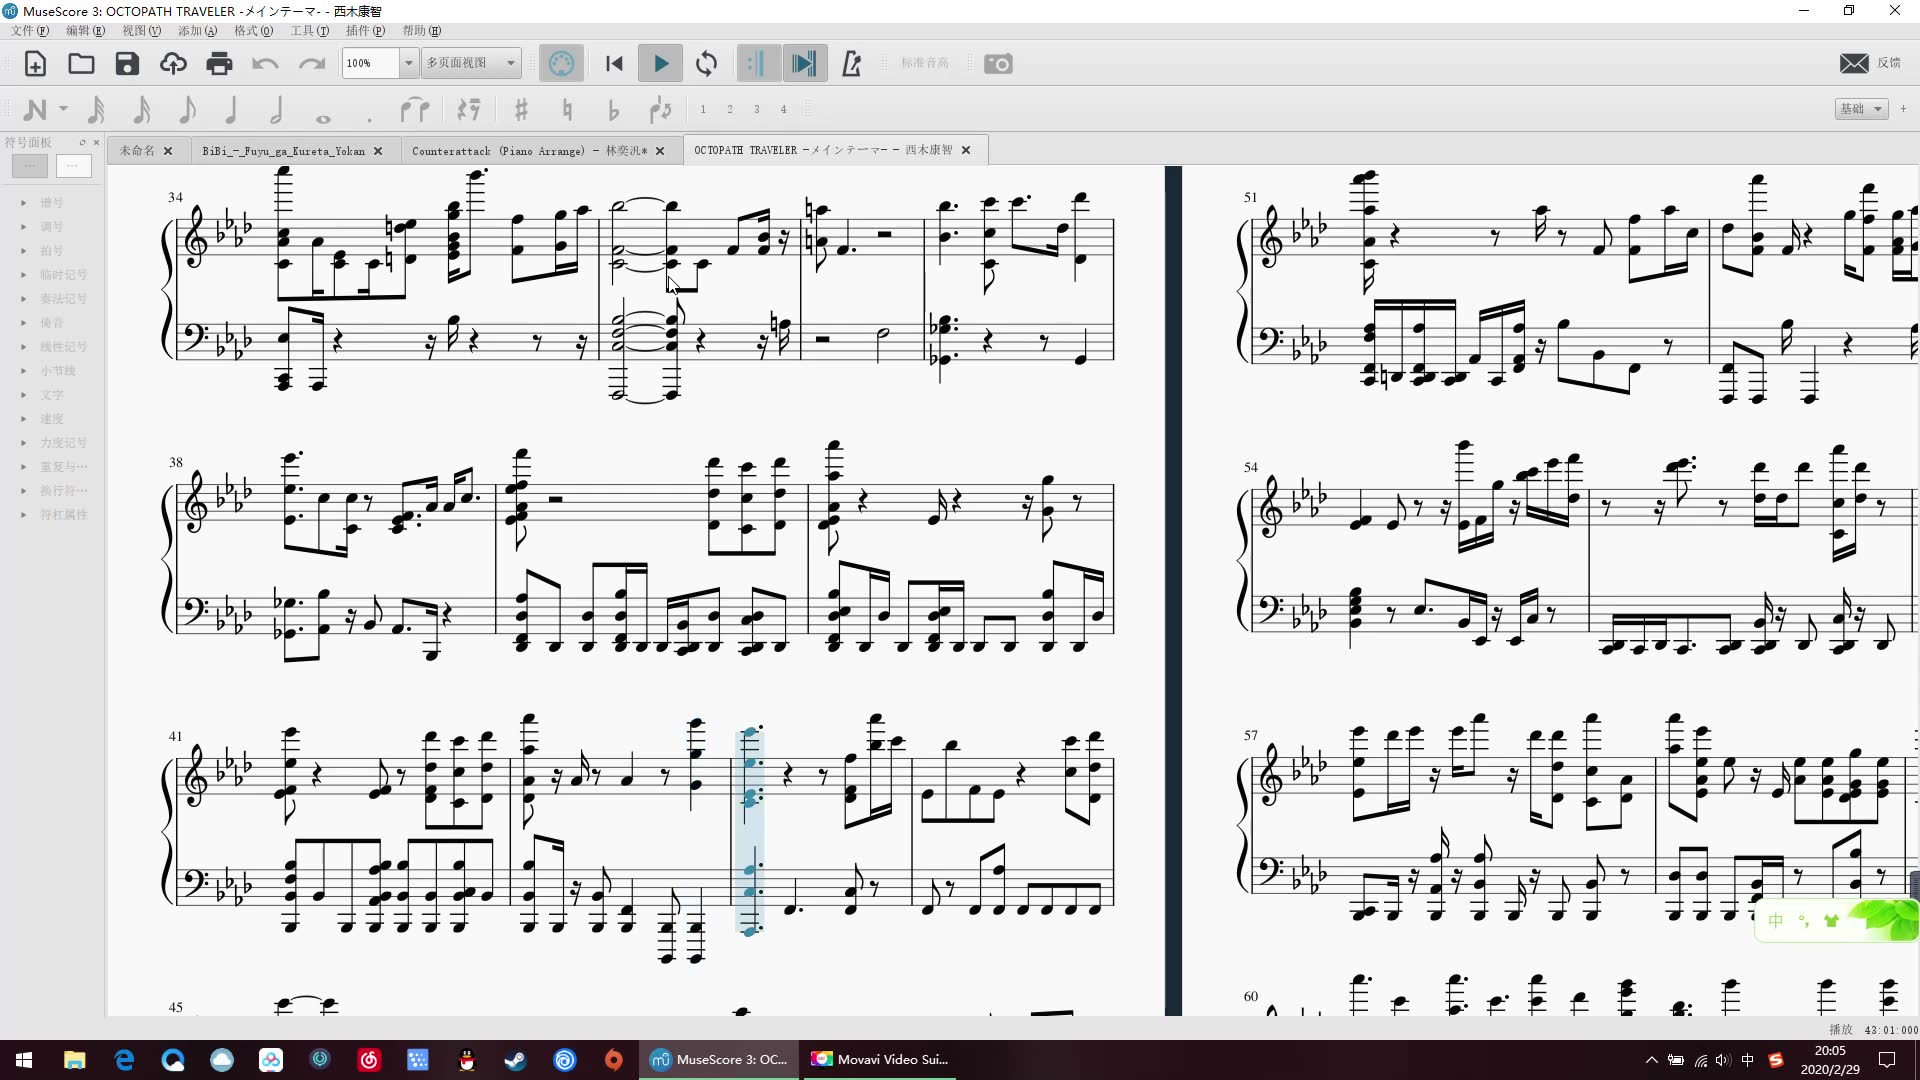The image size is (1920, 1080).
Task: Toggle play repeats button
Action: [x=757, y=64]
